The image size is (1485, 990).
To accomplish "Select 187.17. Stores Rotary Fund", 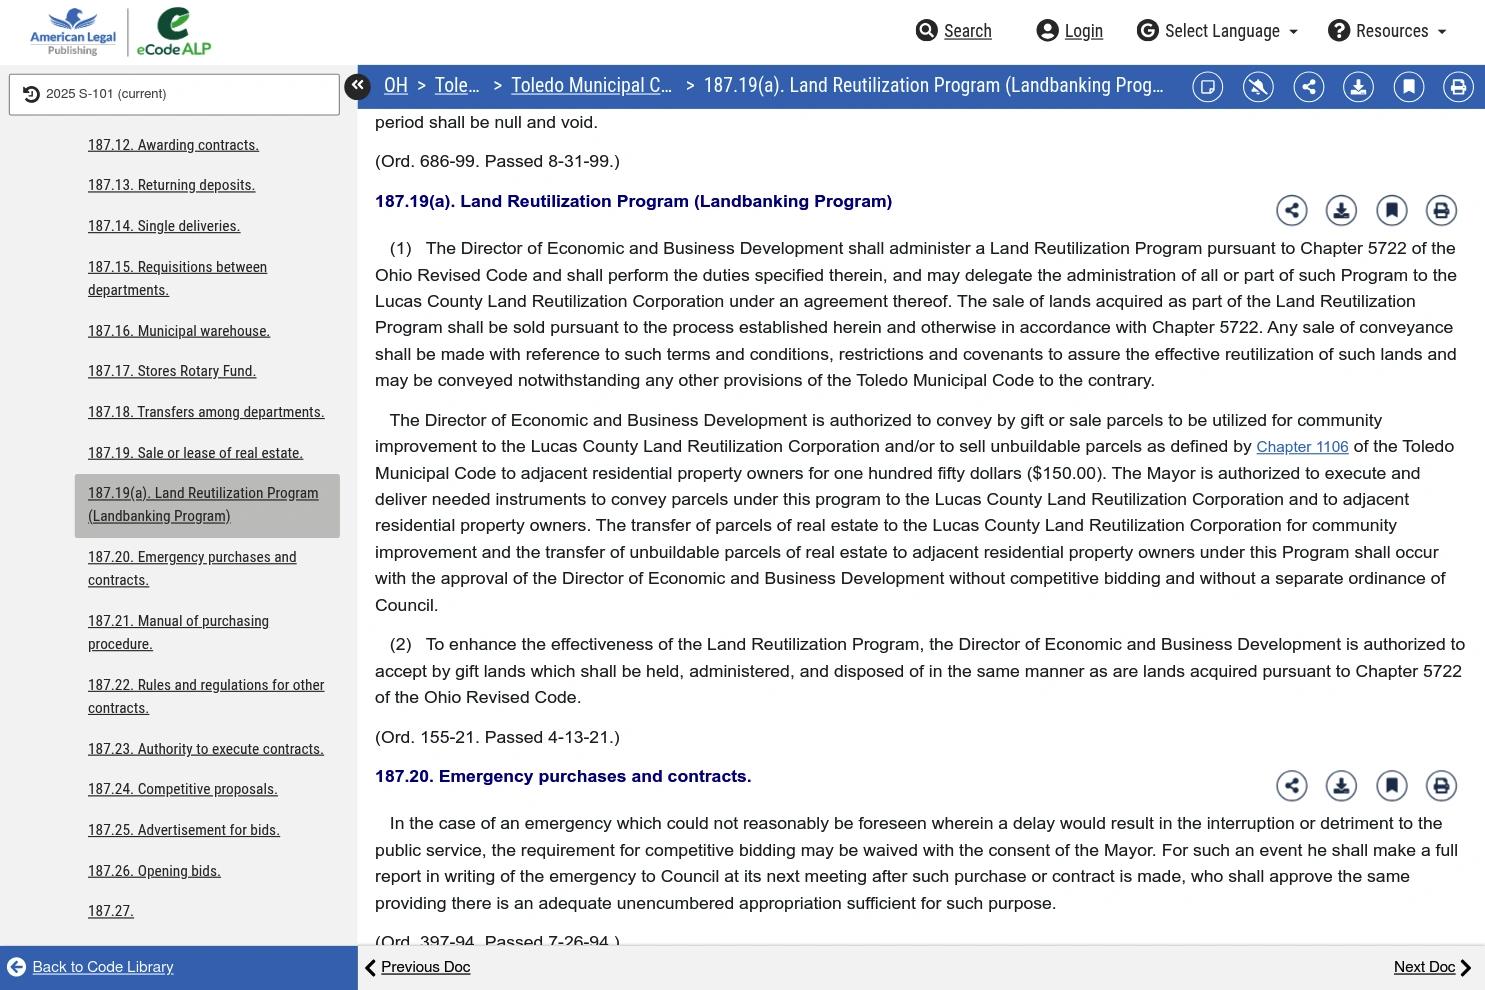I will [x=172, y=371].
